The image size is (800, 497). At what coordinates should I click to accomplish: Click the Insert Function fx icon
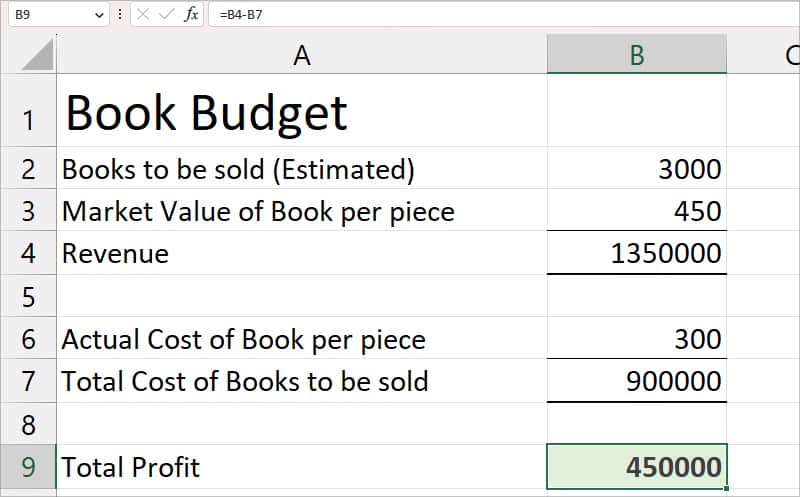(191, 14)
